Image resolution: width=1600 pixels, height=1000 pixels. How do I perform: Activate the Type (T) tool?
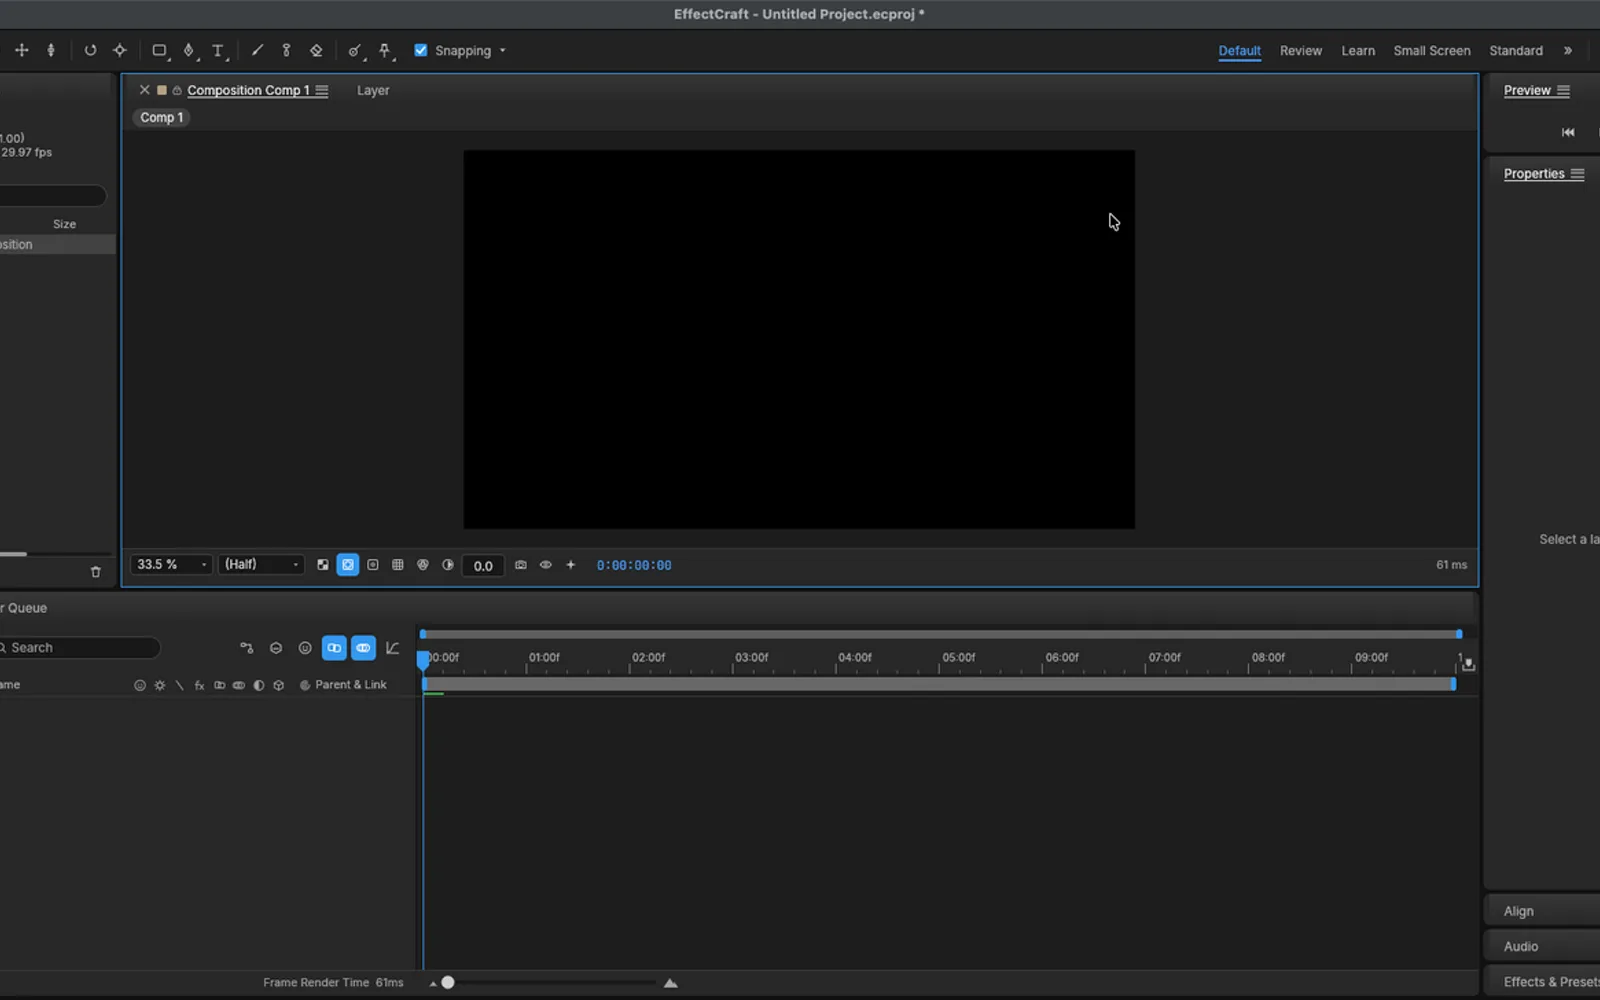[x=218, y=50]
